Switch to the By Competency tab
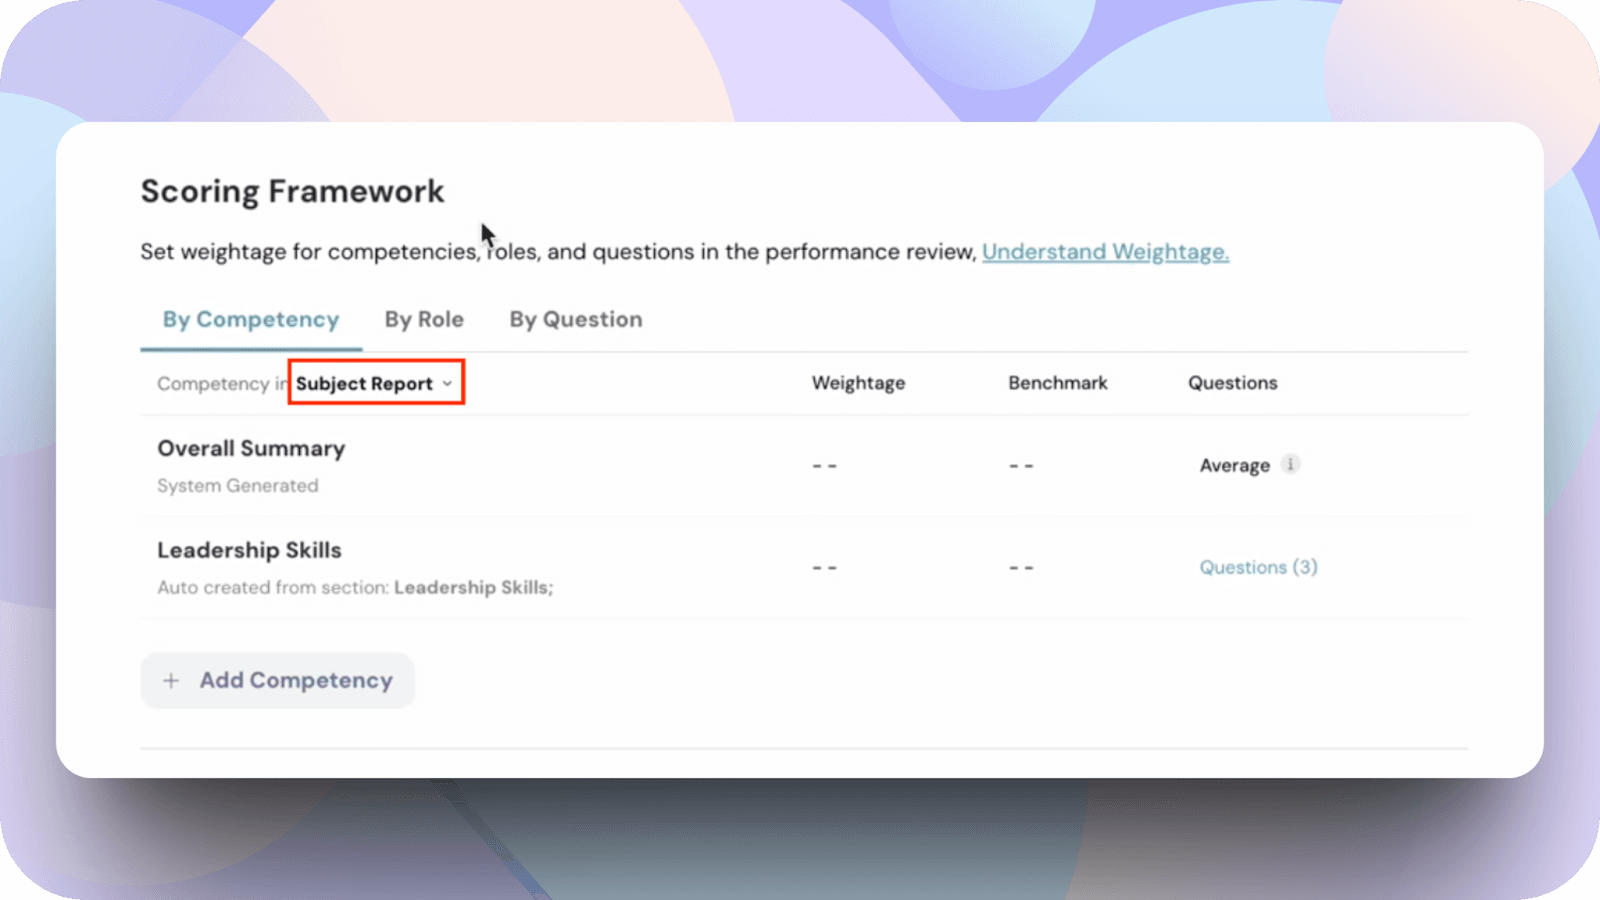Screen dimensions: 1600x900 pos(251,320)
